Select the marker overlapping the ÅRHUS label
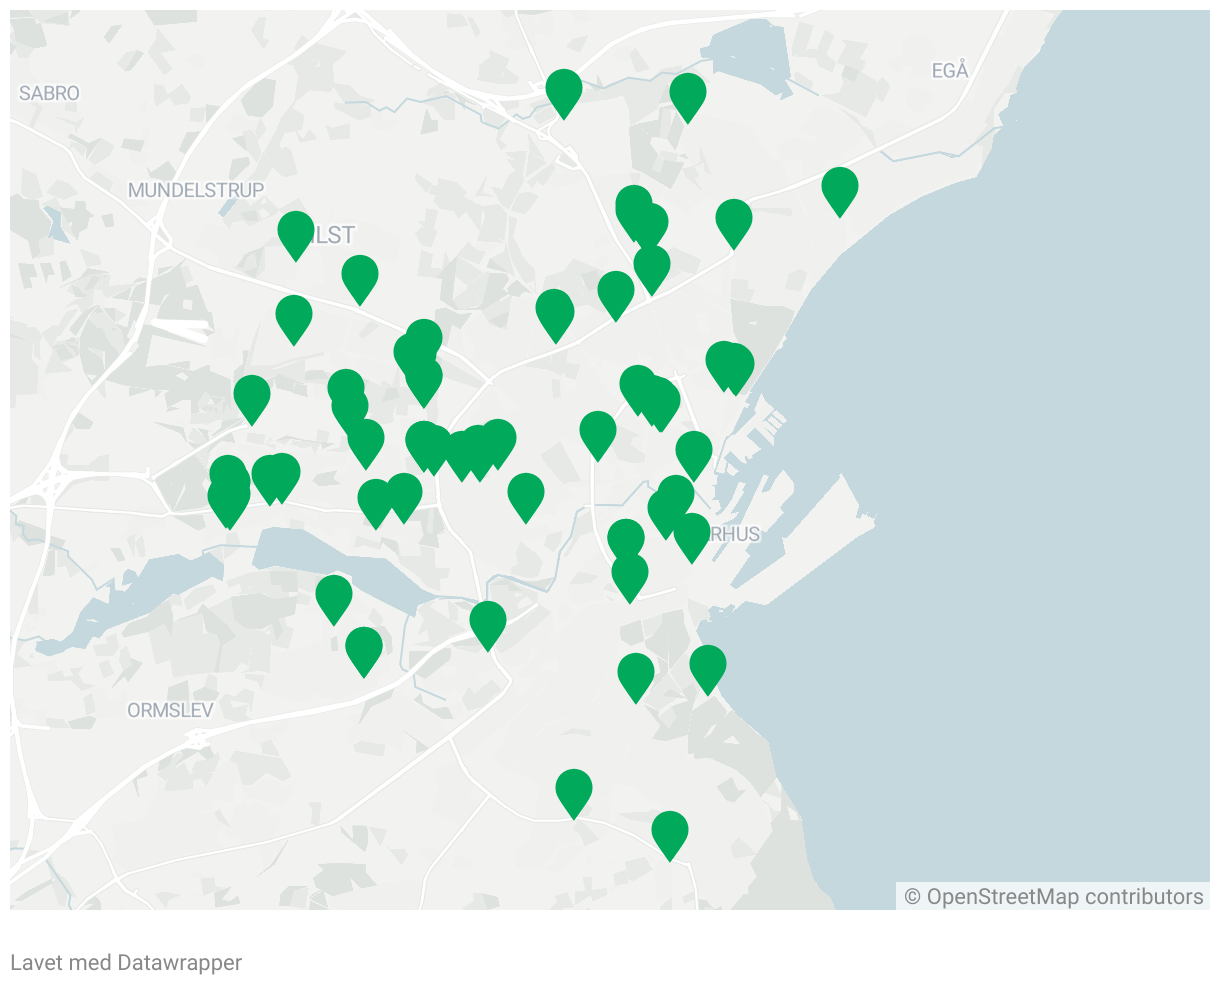The height and width of the screenshot is (986, 1220). tap(691, 534)
